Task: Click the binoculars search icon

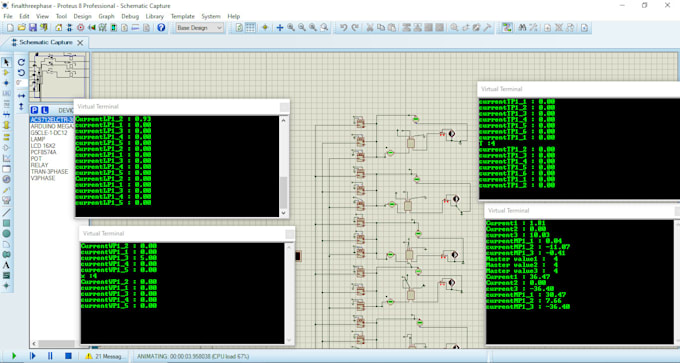Action: point(522,28)
